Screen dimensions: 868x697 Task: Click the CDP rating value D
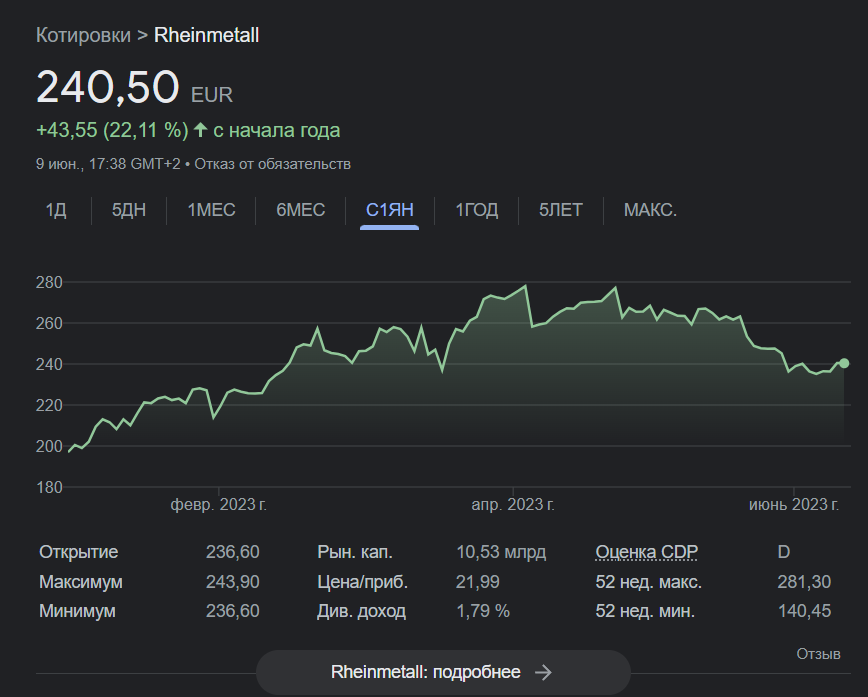pyautogui.click(x=784, y=552)
